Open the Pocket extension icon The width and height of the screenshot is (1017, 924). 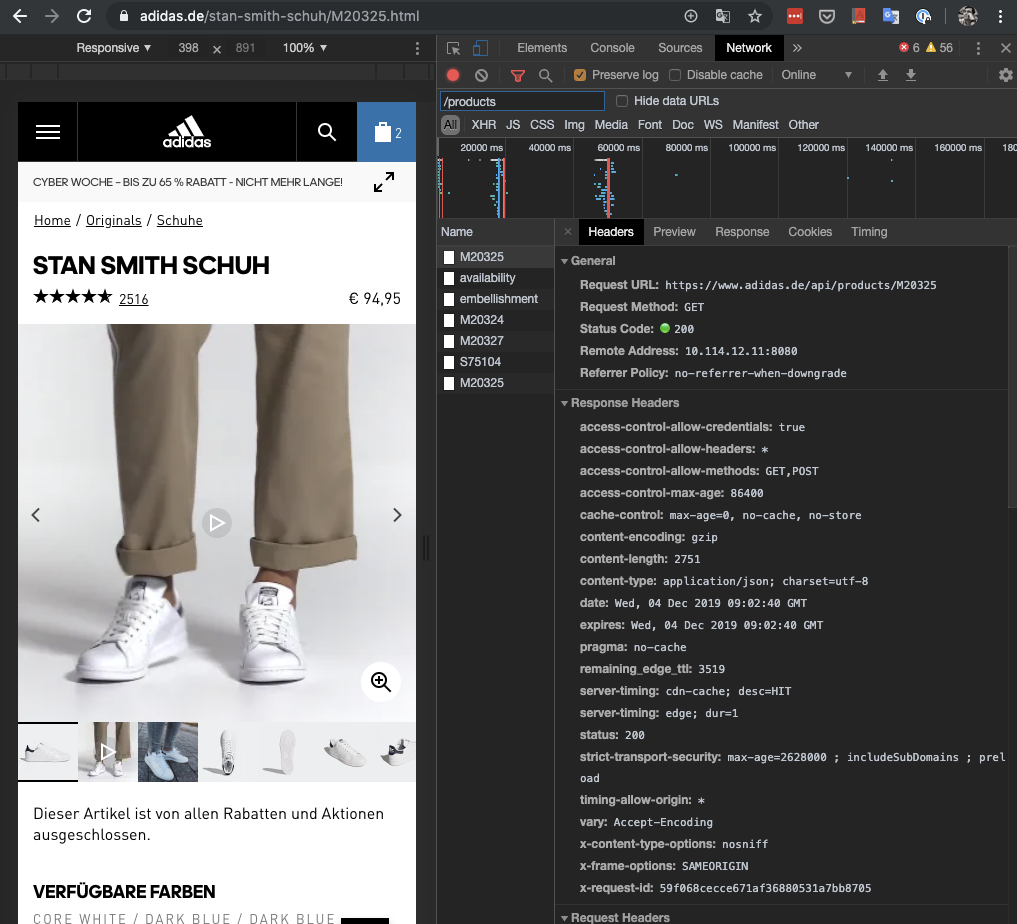(826, 16)
